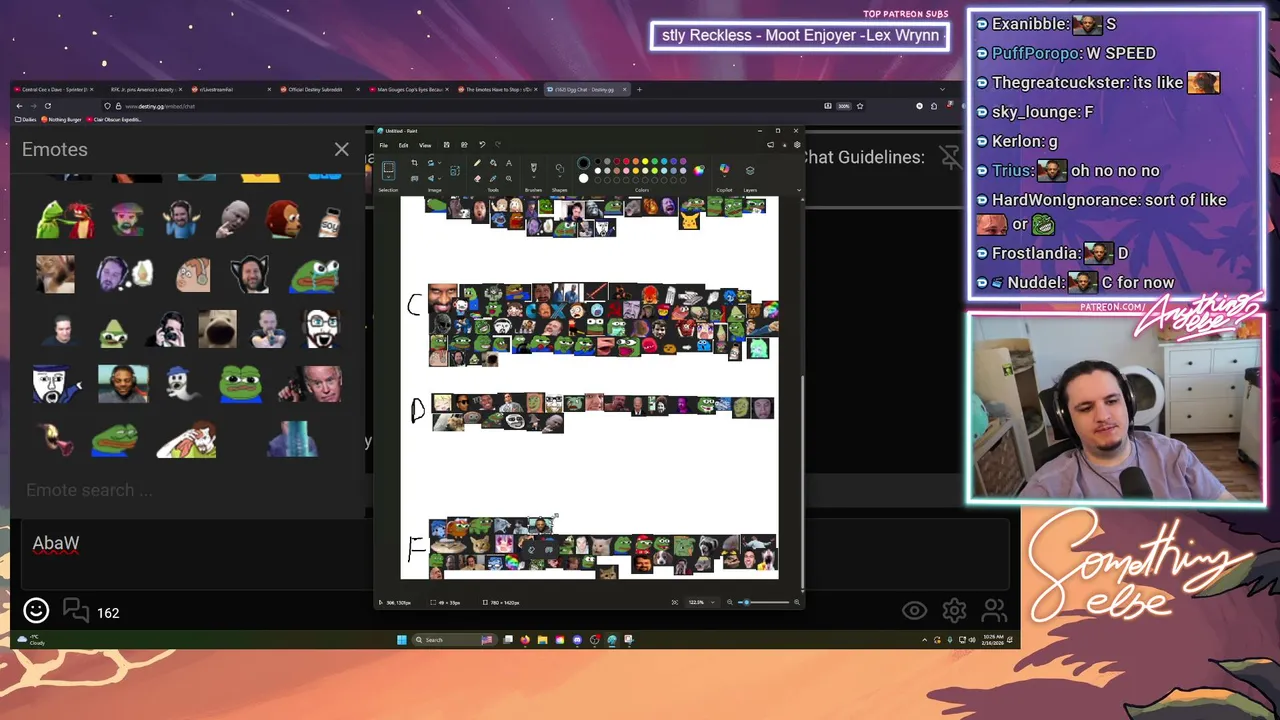This screenshot has width=1280, height=720.
Task: Open Discord from the taskbar
Action: point(577,640)
